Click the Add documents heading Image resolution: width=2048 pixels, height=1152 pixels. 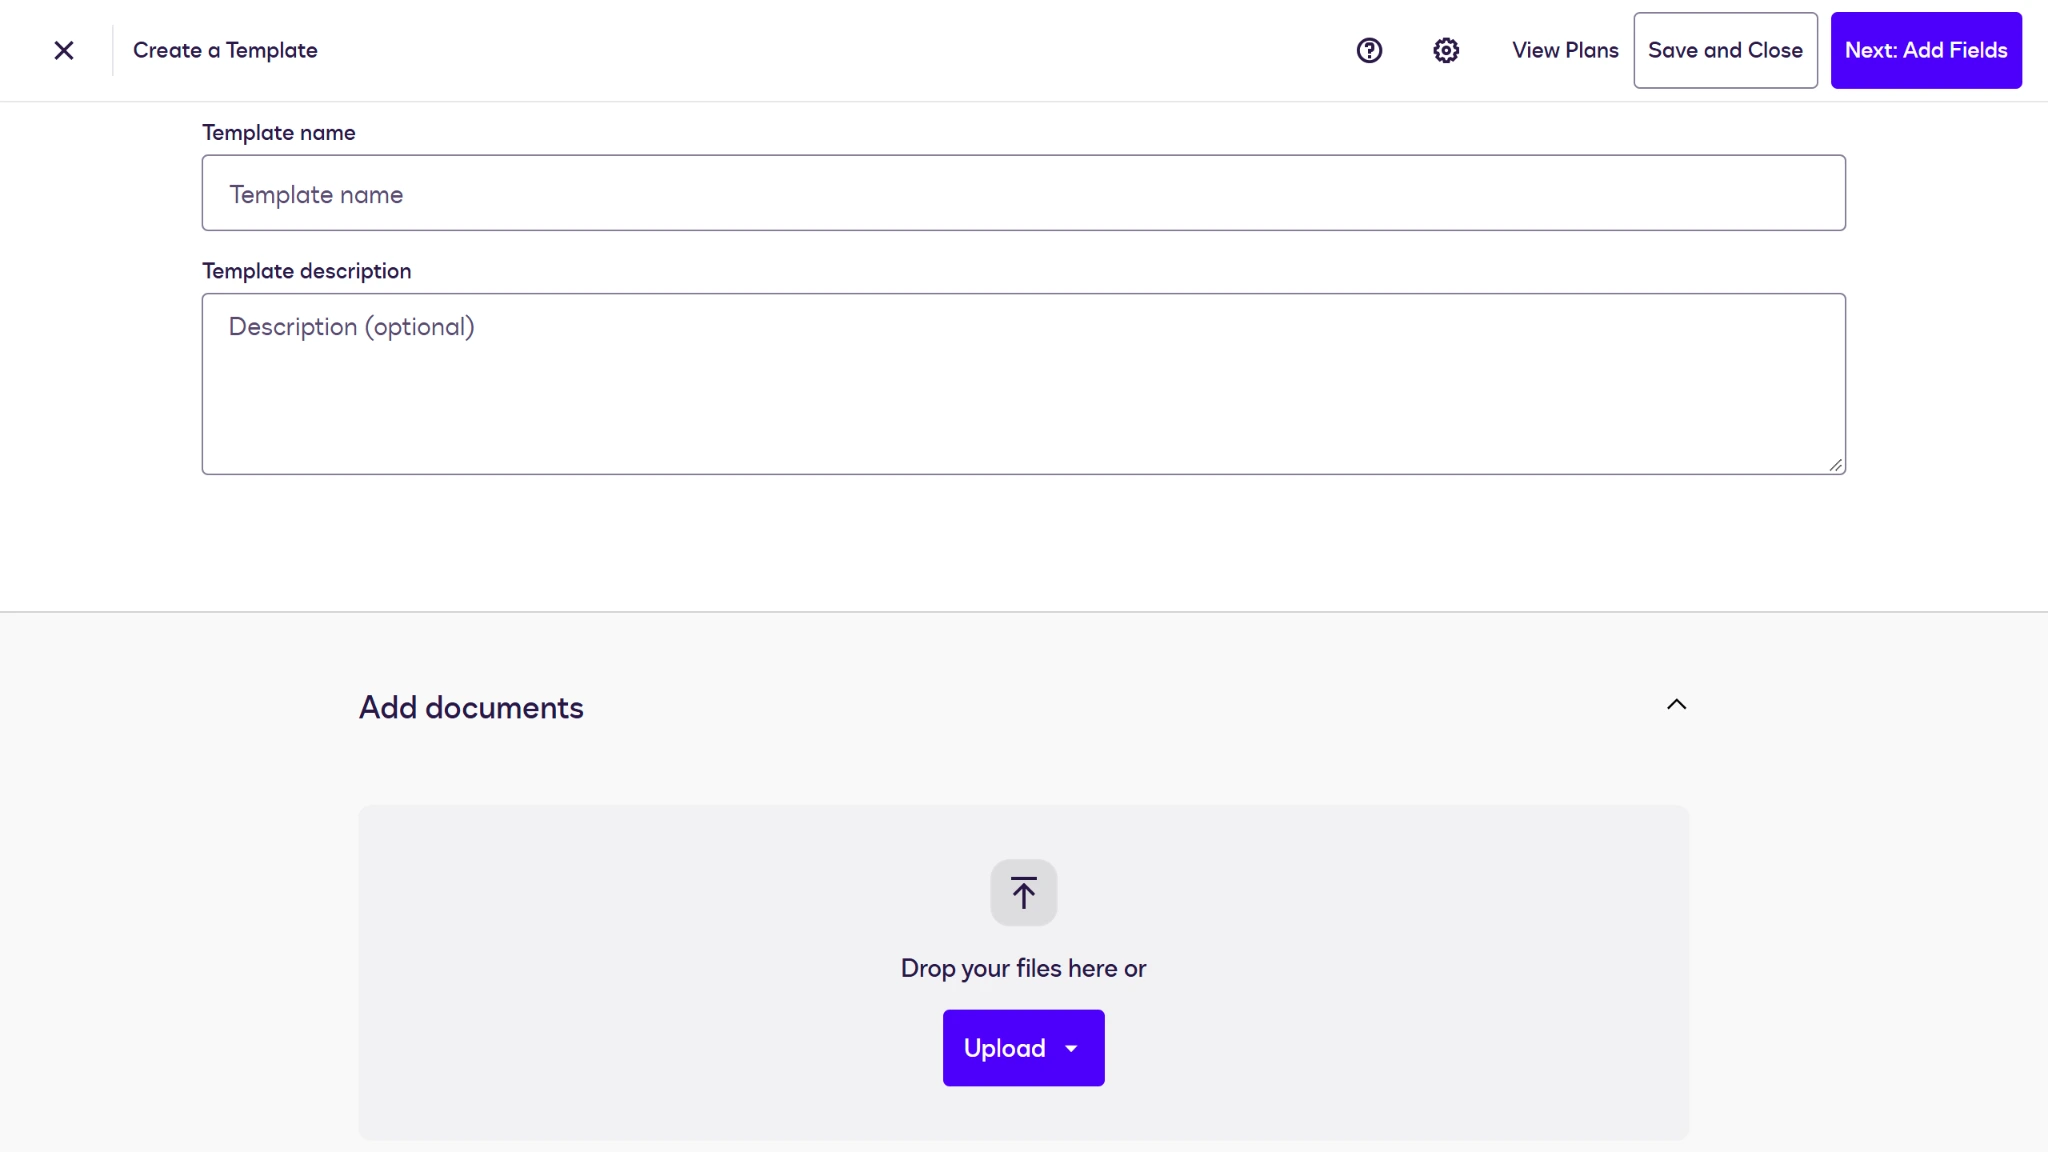[x=471, y=708]
